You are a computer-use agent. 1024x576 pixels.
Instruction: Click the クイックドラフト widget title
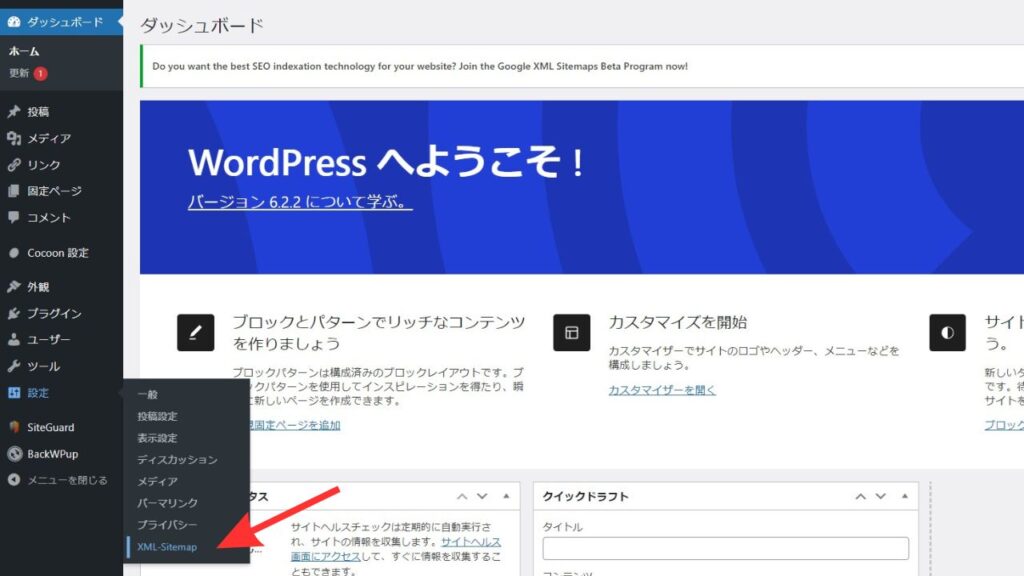tap(586, 496)
